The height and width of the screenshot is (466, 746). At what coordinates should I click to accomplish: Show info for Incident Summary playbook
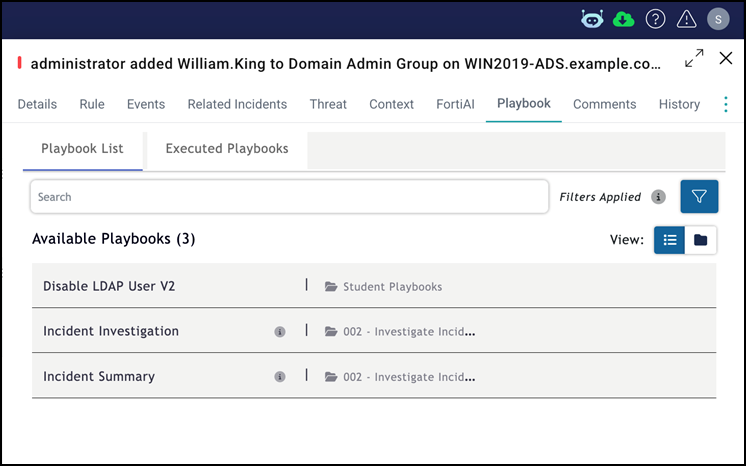point(280,377)
